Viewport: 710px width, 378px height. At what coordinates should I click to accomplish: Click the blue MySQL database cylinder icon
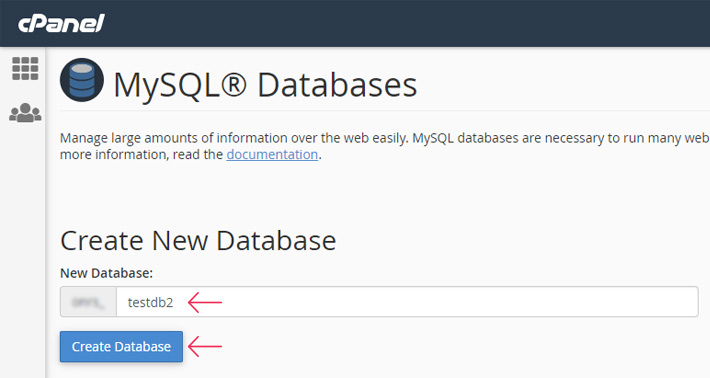coord(82,80)
